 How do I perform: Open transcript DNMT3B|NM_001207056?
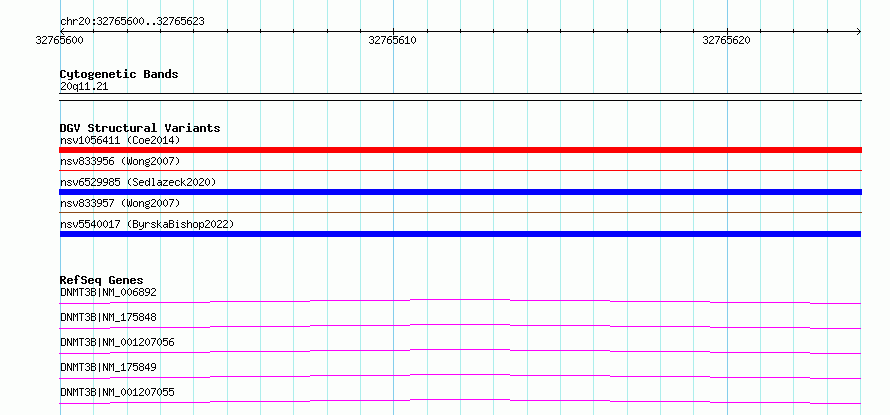click(x=117, y=342)
